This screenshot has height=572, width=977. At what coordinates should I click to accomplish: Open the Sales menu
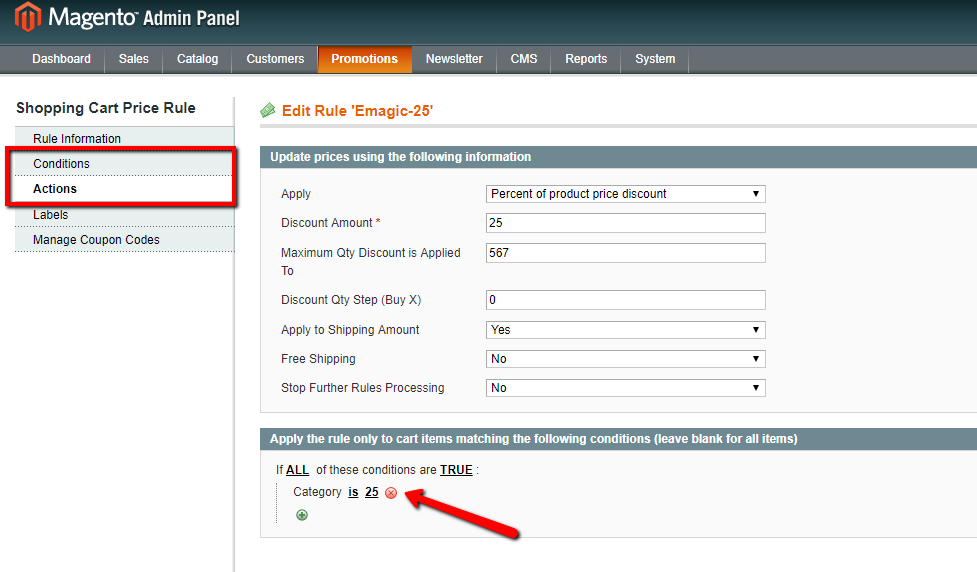coord(133,59)
